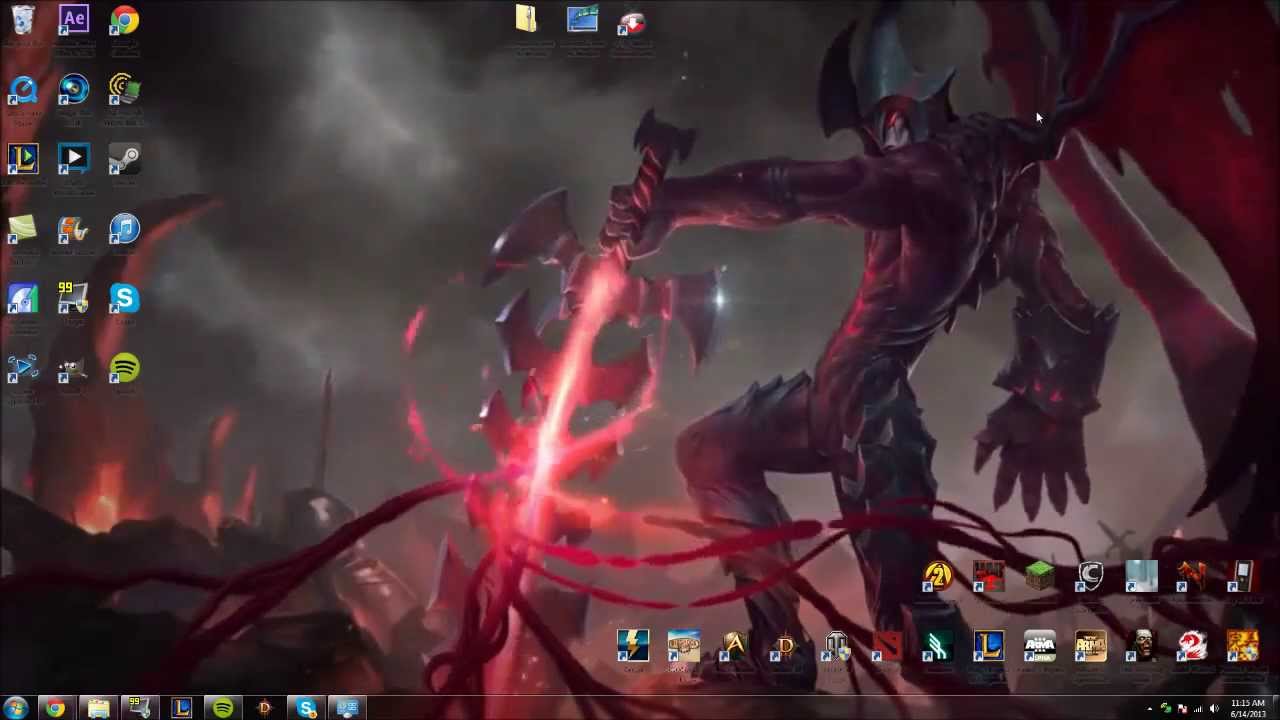Launch BioShock Infinite from desktop
The image size is (1280, 720).
tap(684, 647)
